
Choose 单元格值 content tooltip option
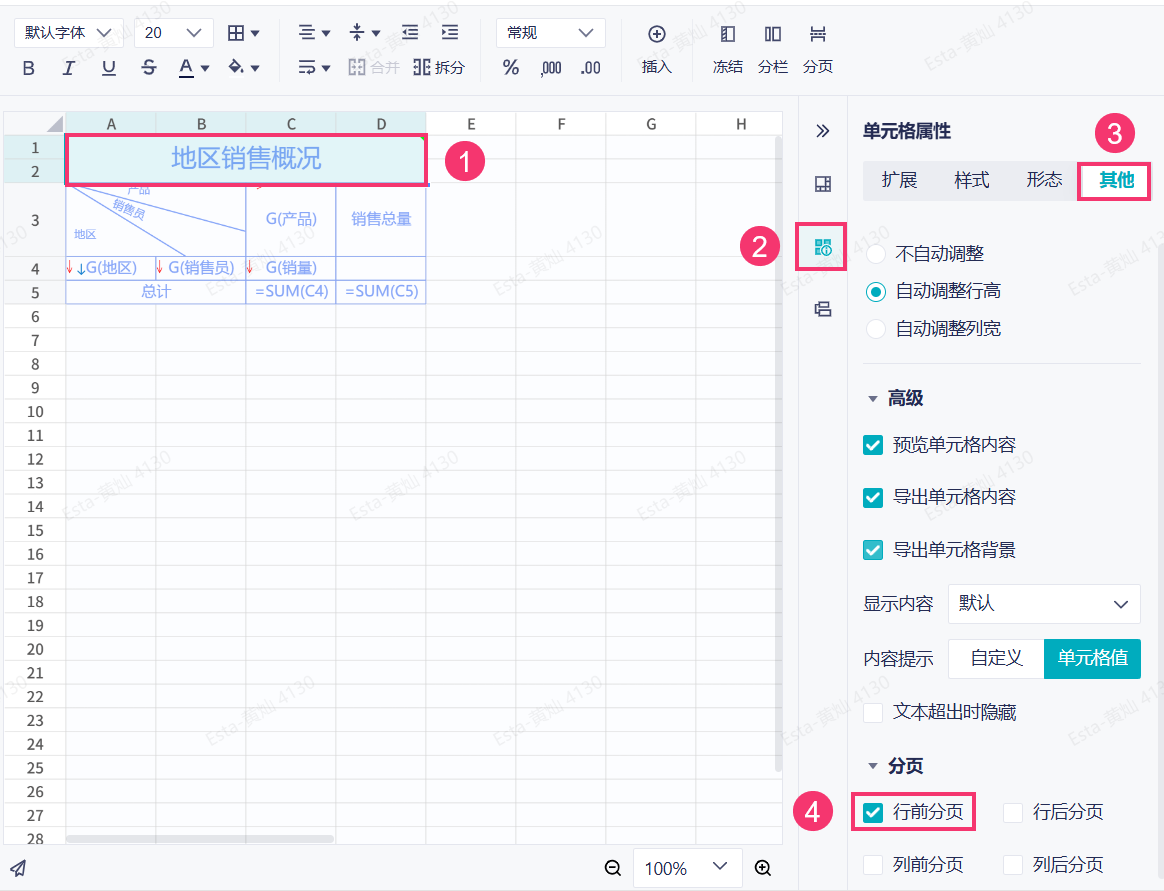pos(1092,659)
